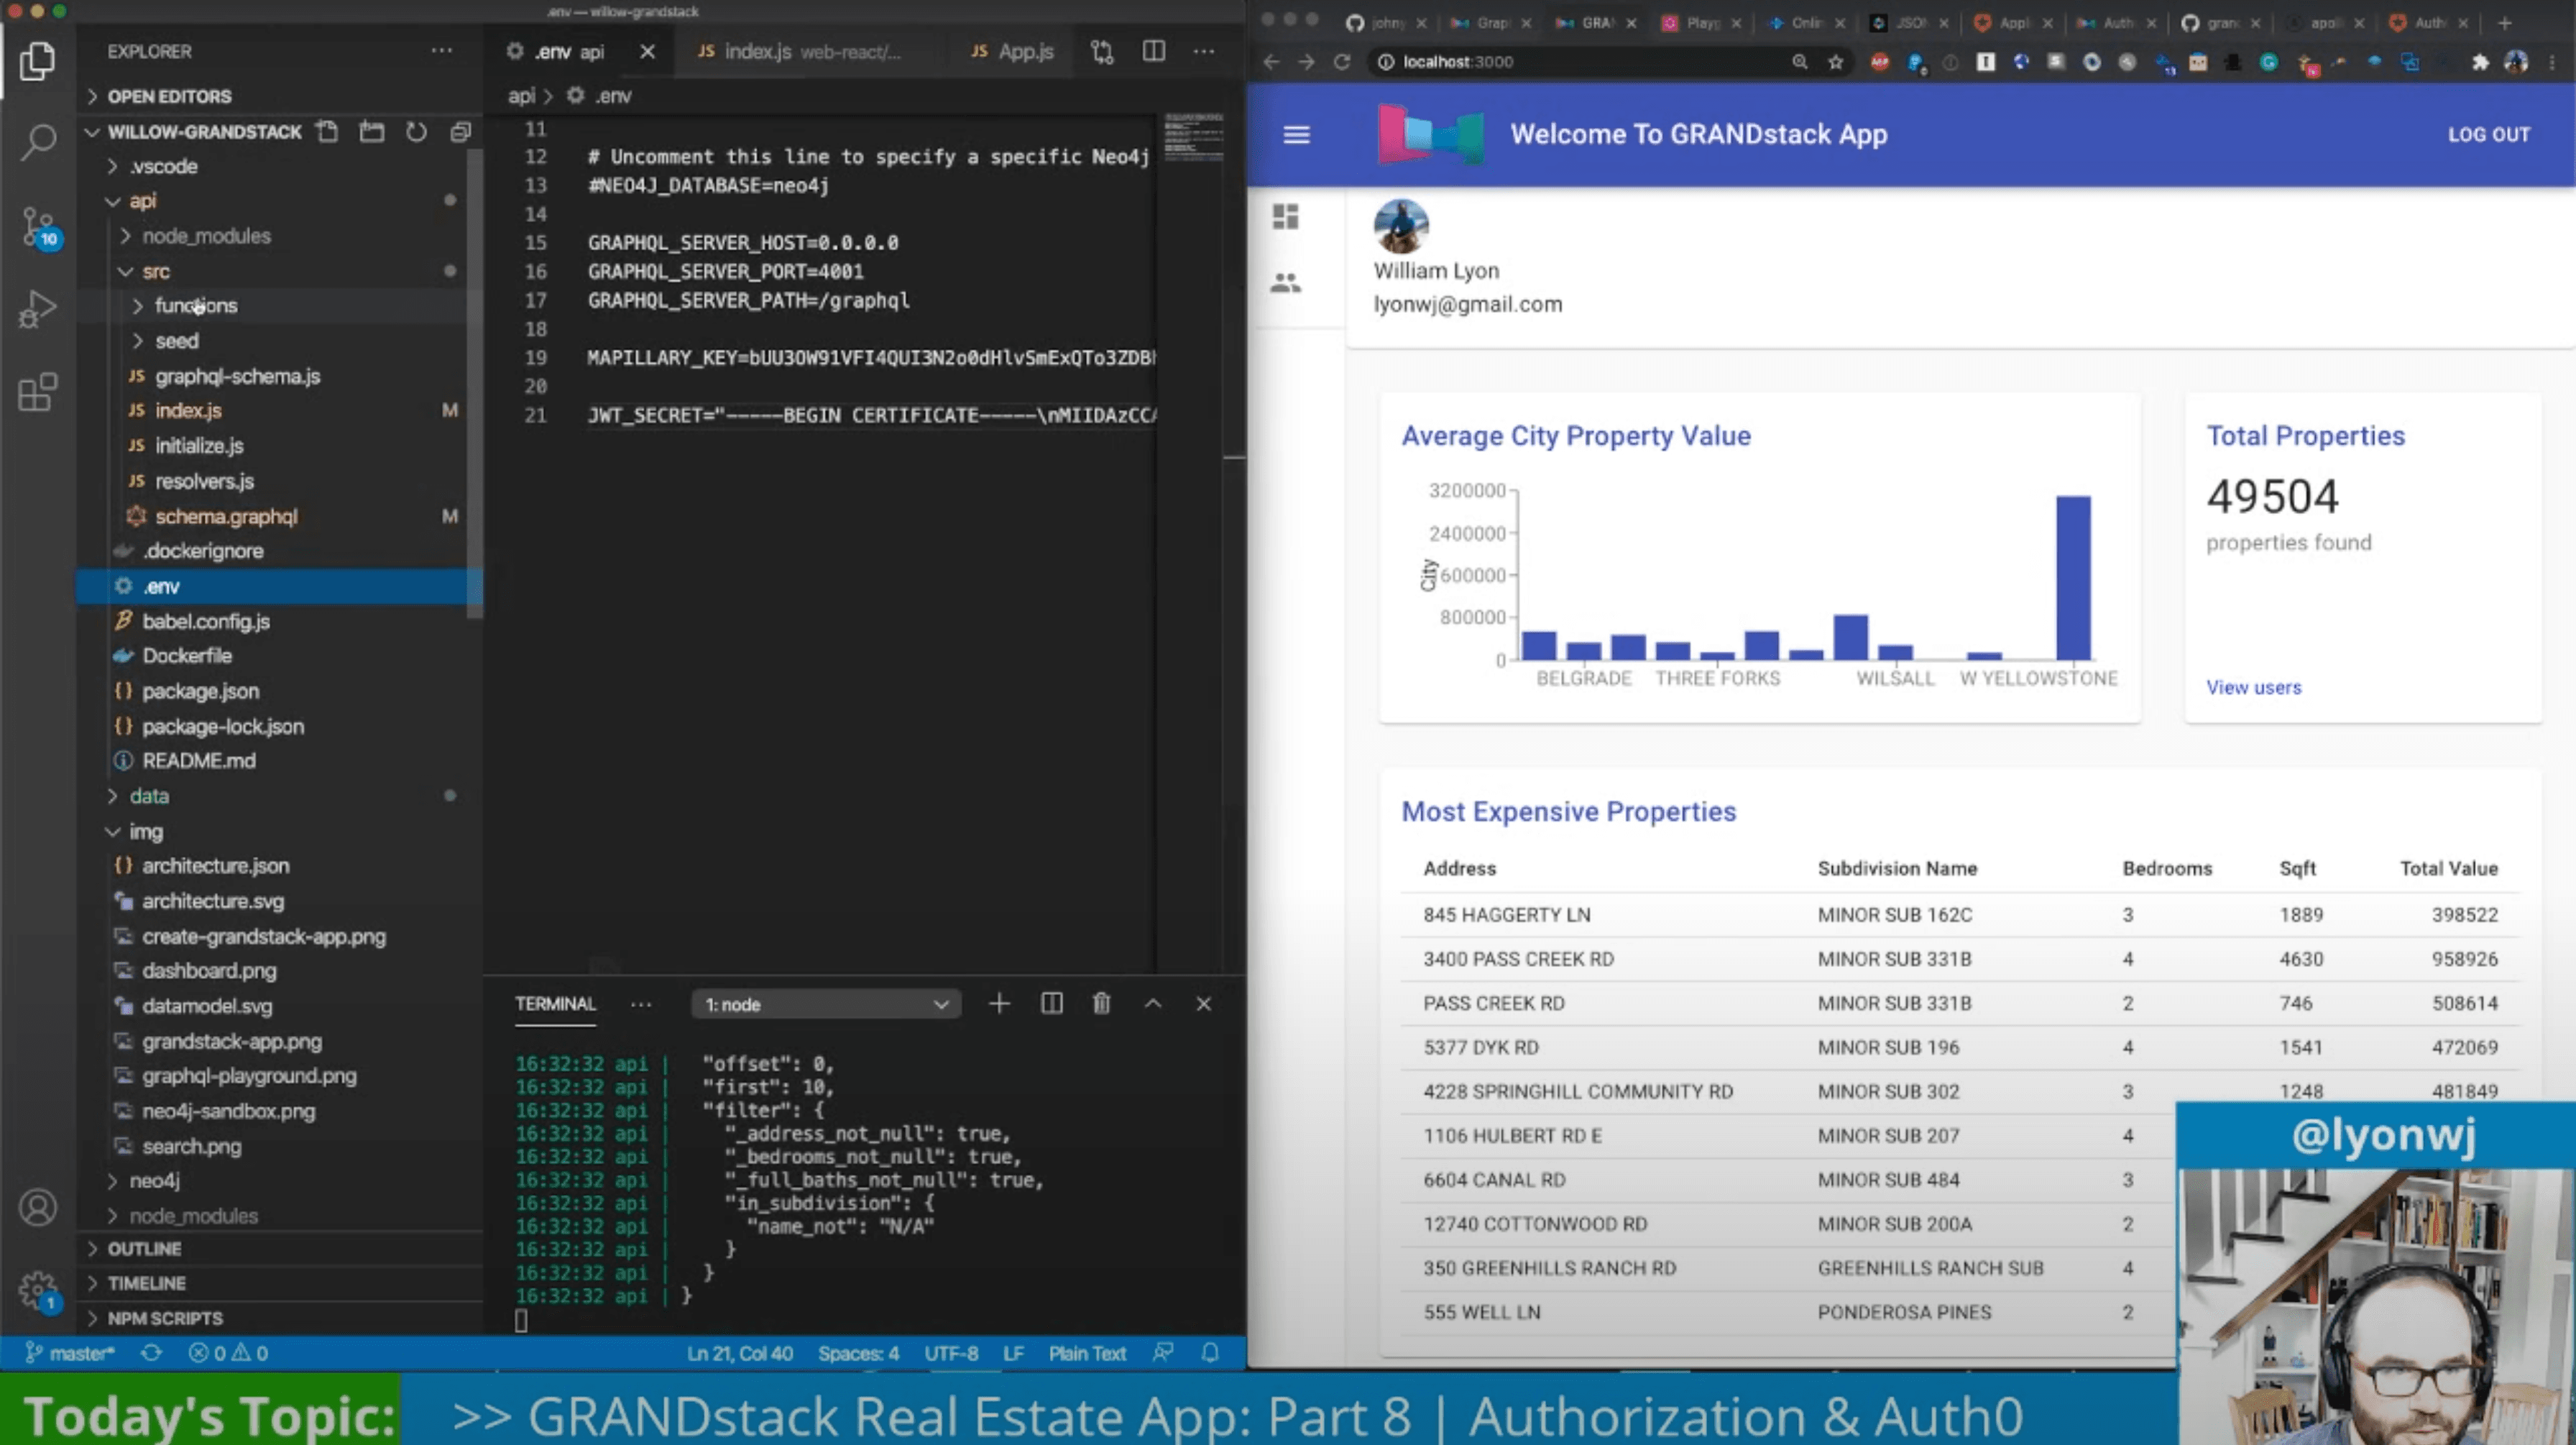Expand the functions folder
This screenshot has height=1445, width=2576.
(x=196, y=306)
